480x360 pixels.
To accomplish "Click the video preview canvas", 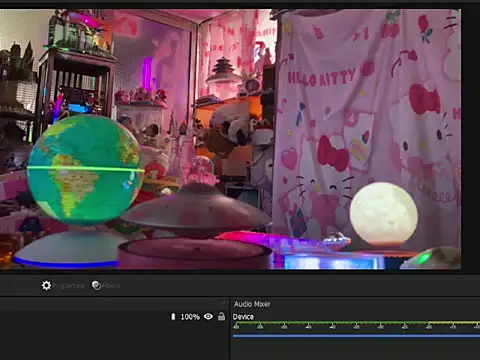I will coord(230,139).
